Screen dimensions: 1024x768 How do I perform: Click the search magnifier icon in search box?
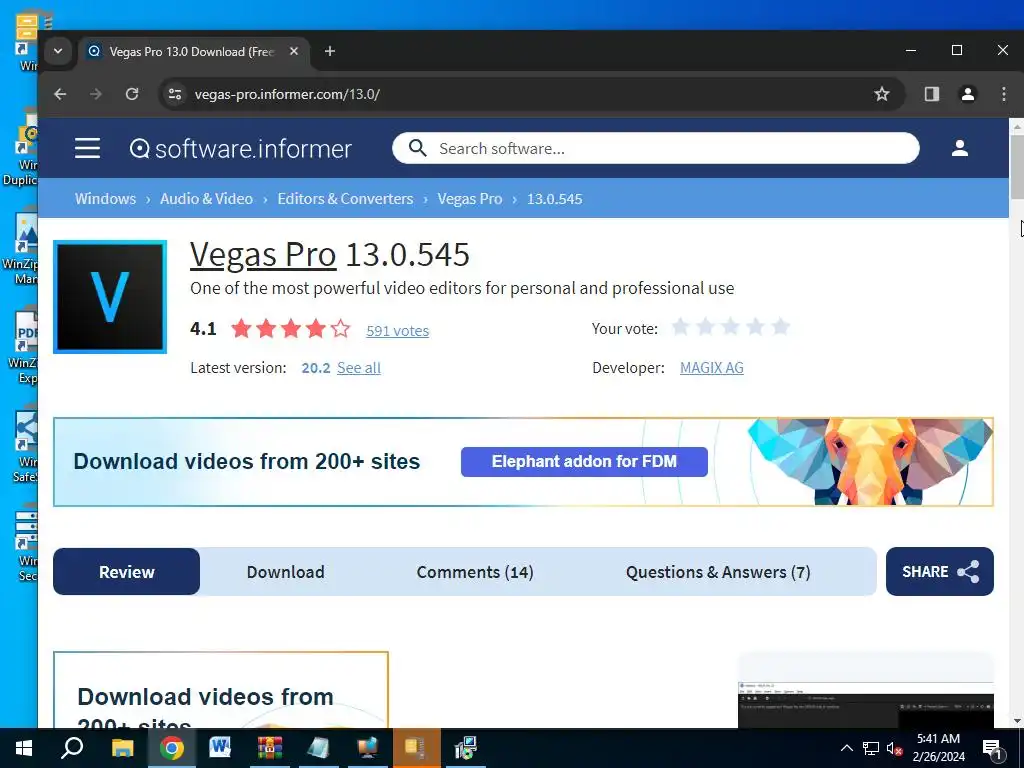coord(417,148)
